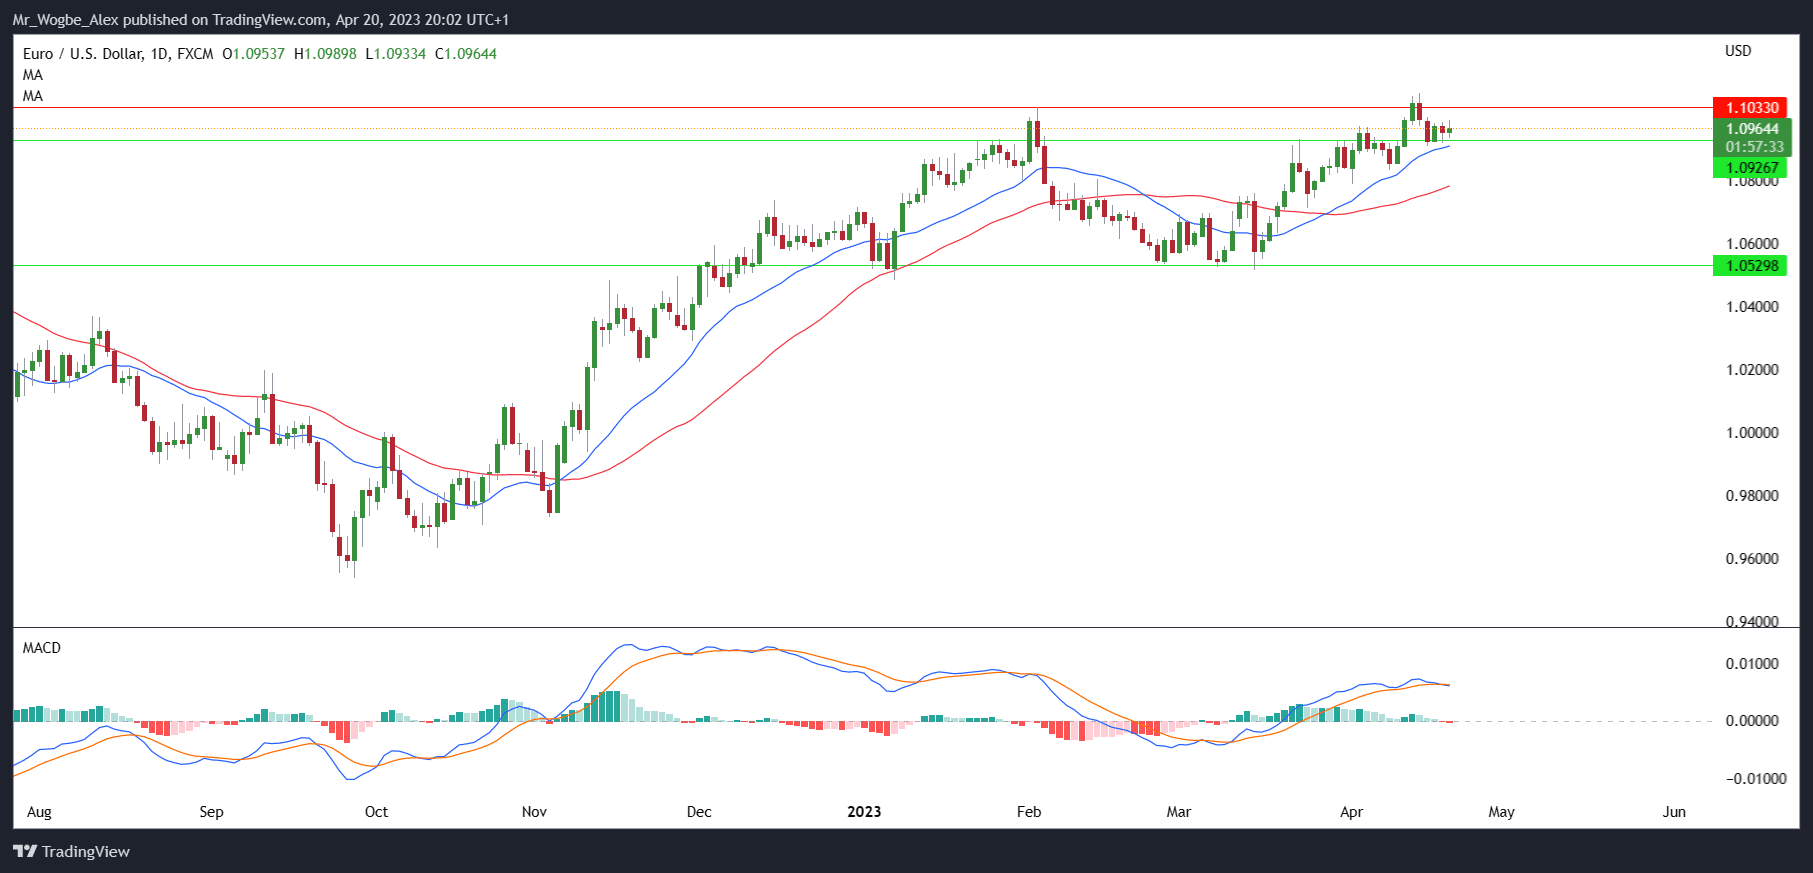Screen dimensions: 1813x873
Task: Click the May label on time axis
Action: point(1501,812)
